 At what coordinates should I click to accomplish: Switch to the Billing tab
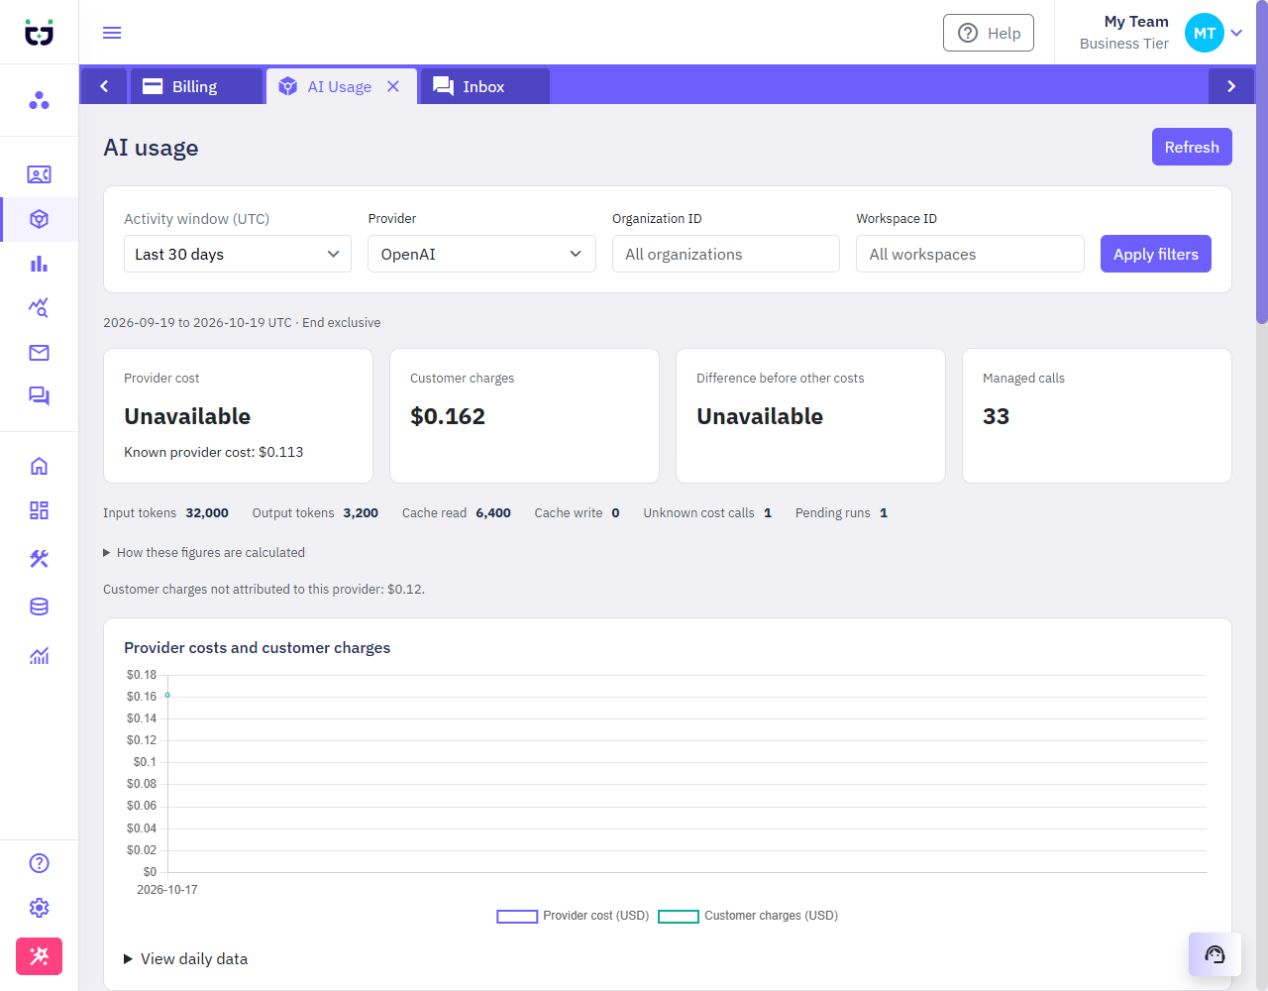pos(197,86)
